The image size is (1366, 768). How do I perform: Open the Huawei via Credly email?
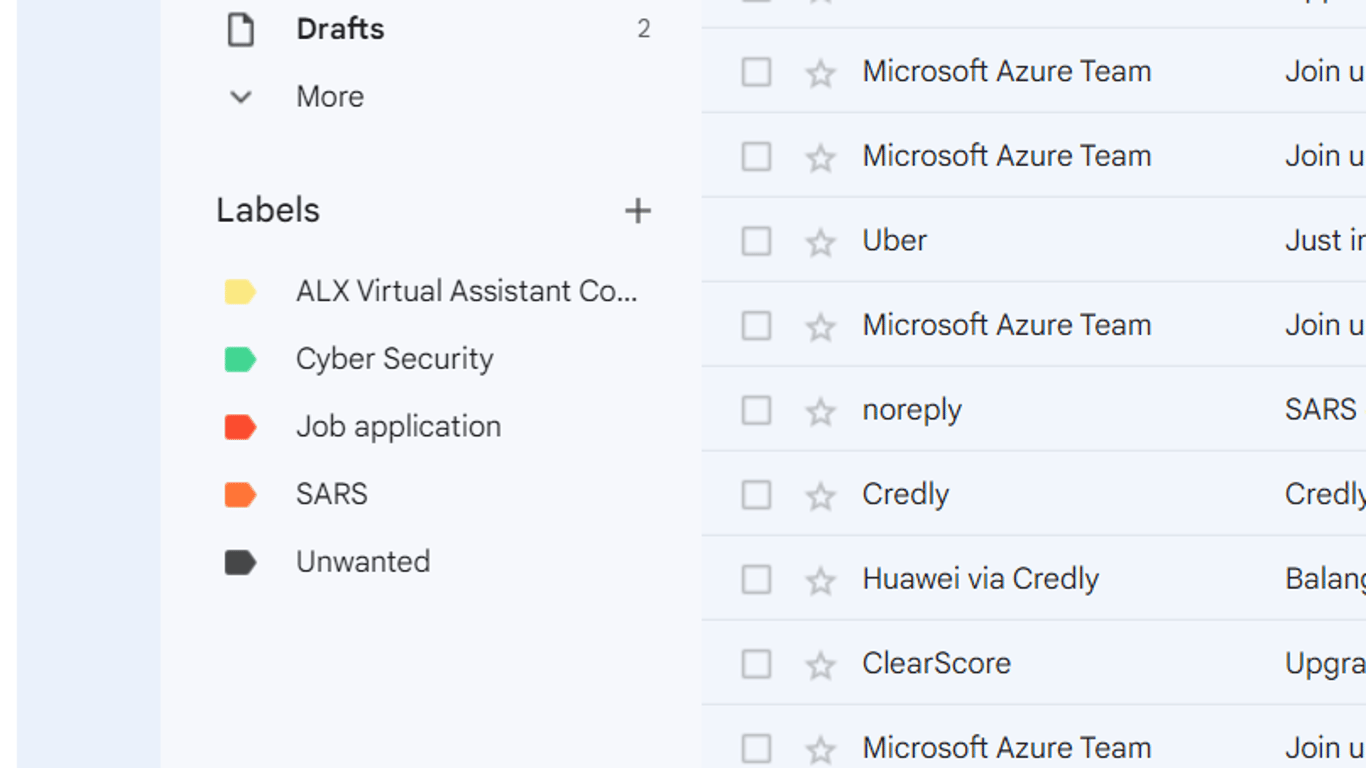pyautogui.click(x=981, y=579)
